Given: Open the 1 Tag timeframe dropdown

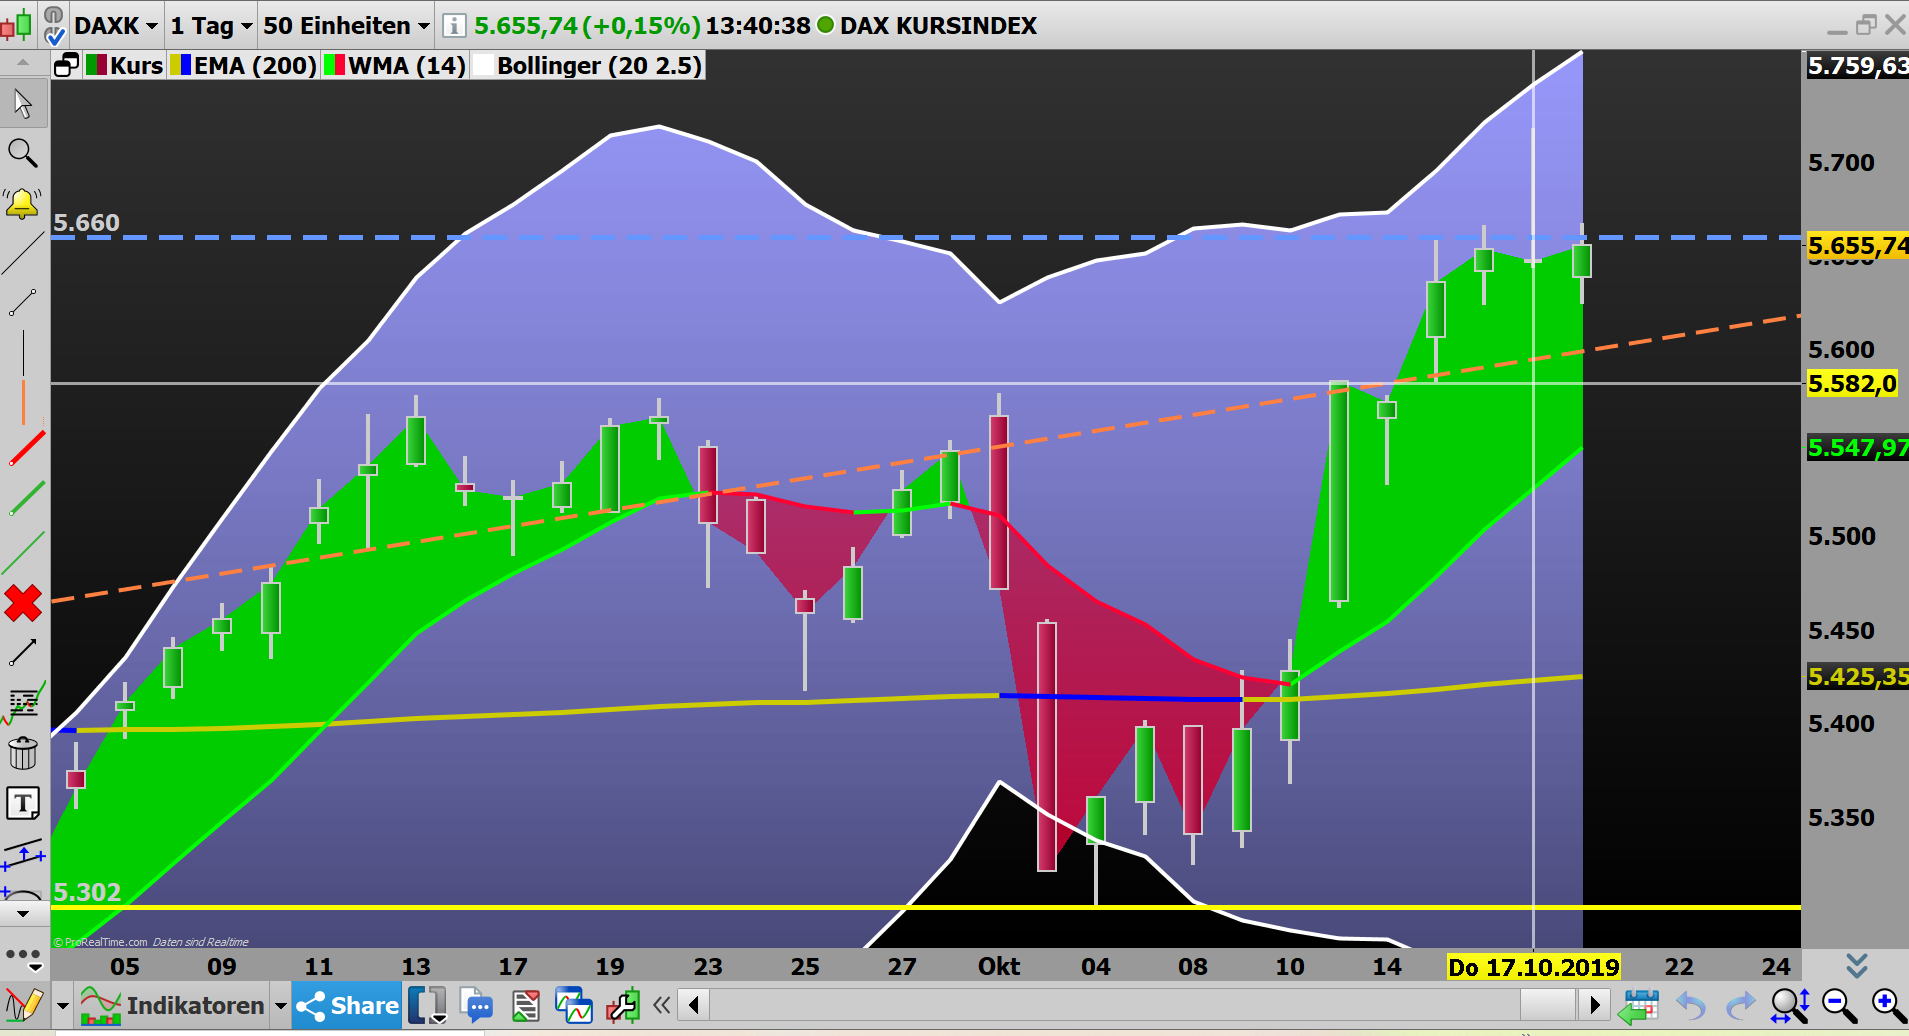Looking at the screenshot, I should [209, 26].
